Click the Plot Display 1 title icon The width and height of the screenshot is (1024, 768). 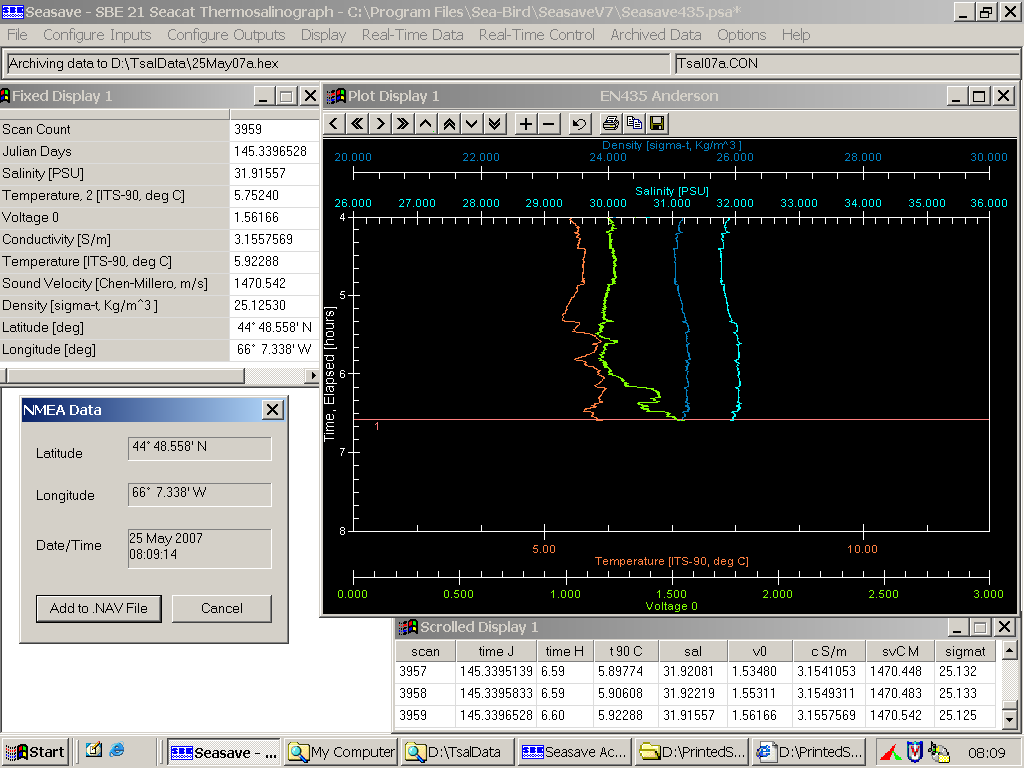point(336,96)
